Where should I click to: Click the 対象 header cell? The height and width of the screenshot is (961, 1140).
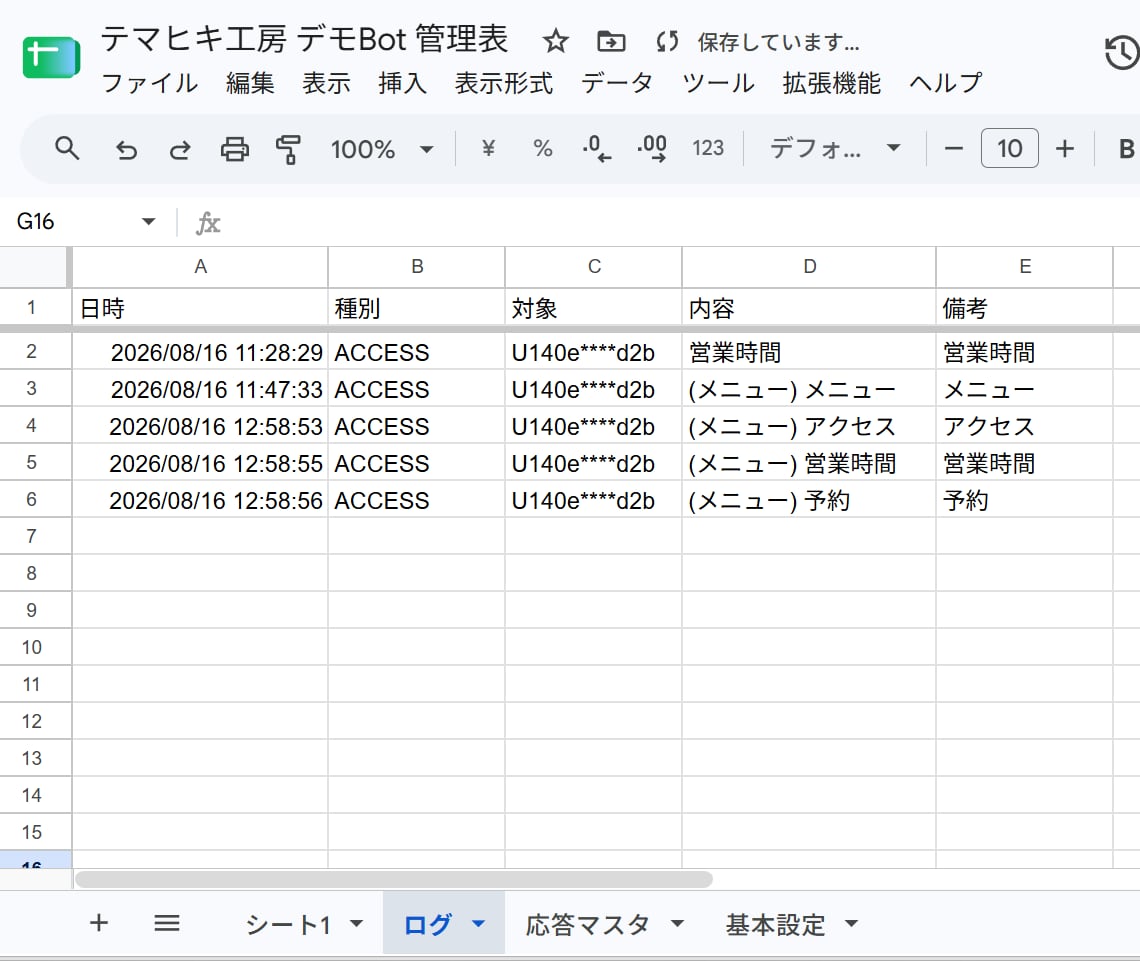[594, 308]
